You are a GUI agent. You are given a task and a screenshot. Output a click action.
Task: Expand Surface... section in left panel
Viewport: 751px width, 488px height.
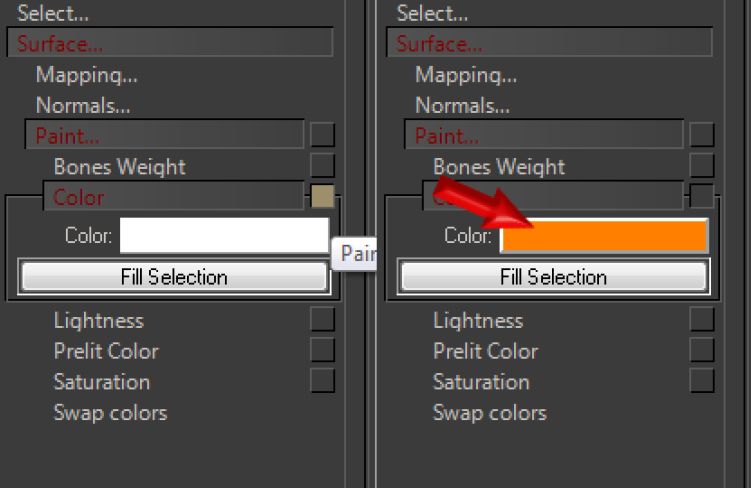tap(60, 44)
